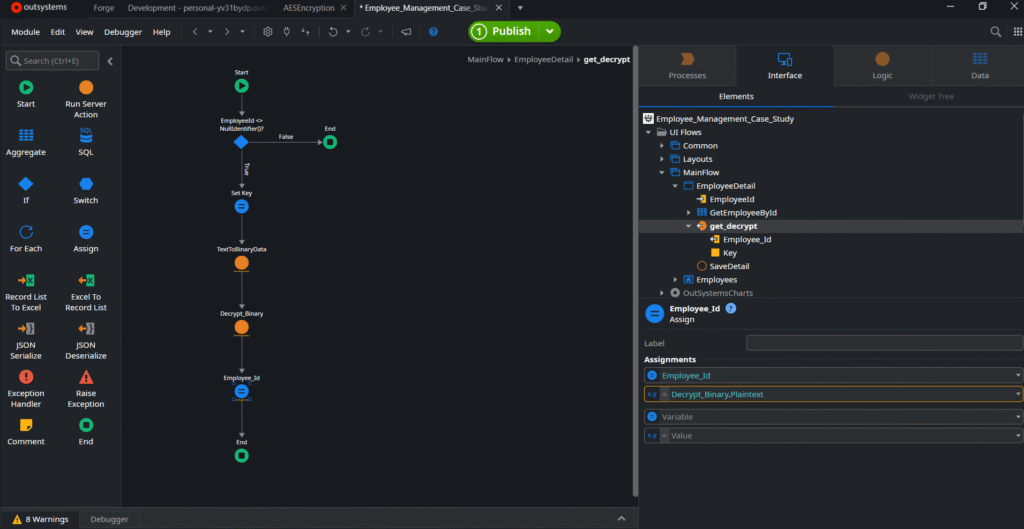Open the 8 Warnings tab
The image size is (1024, 529).
40,519
